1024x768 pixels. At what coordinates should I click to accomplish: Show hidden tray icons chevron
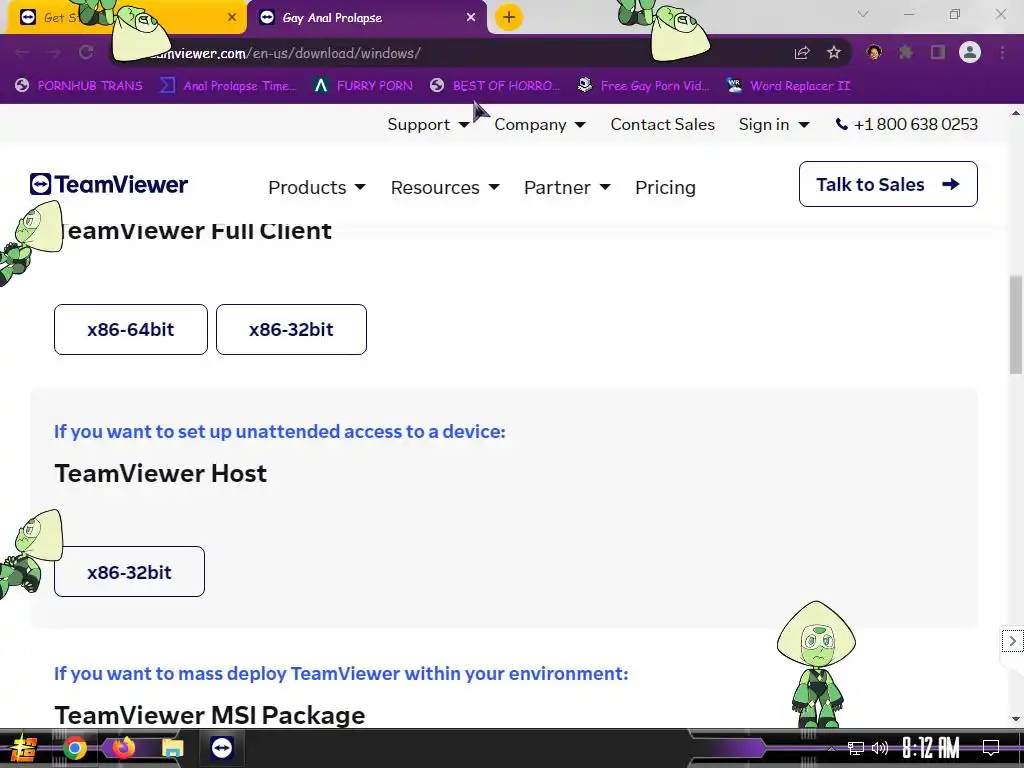(831, 748)
